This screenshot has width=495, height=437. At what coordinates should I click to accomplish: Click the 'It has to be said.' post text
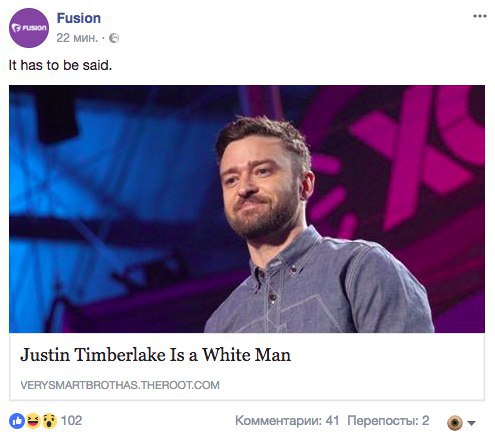point(60,65)
